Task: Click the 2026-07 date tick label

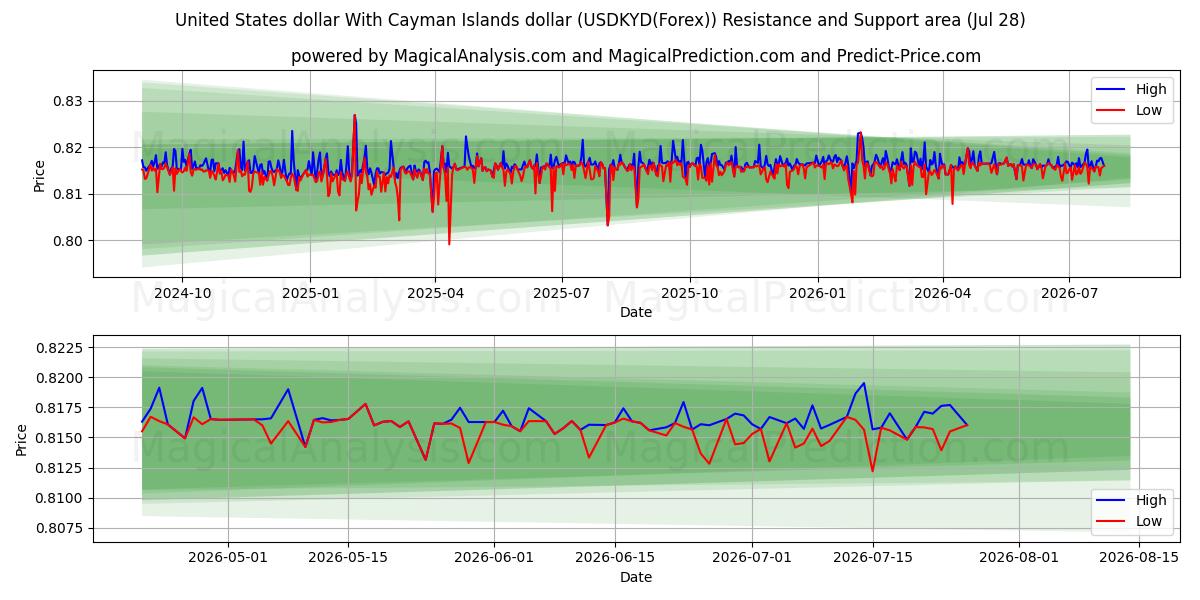Action: pyautogui.click(x=1068, y=294)
